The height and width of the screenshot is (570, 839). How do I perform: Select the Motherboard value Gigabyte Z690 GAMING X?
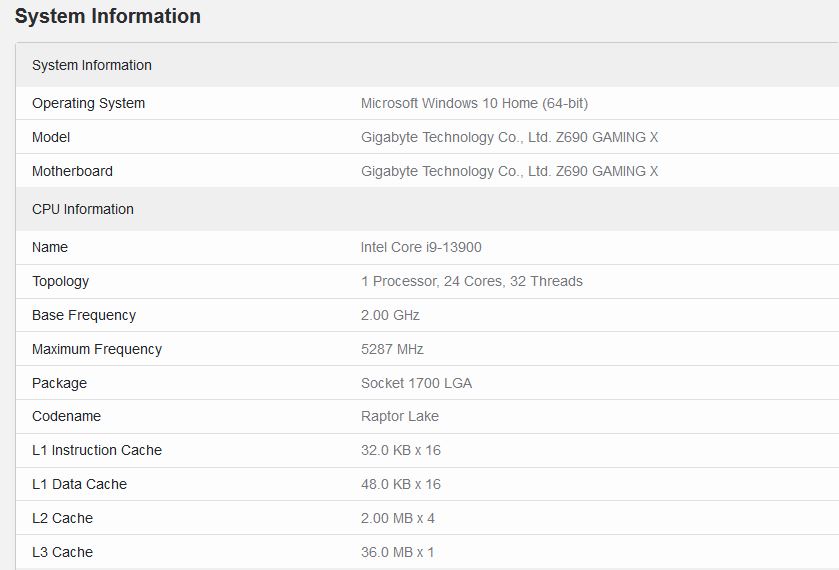coord(509,171)
